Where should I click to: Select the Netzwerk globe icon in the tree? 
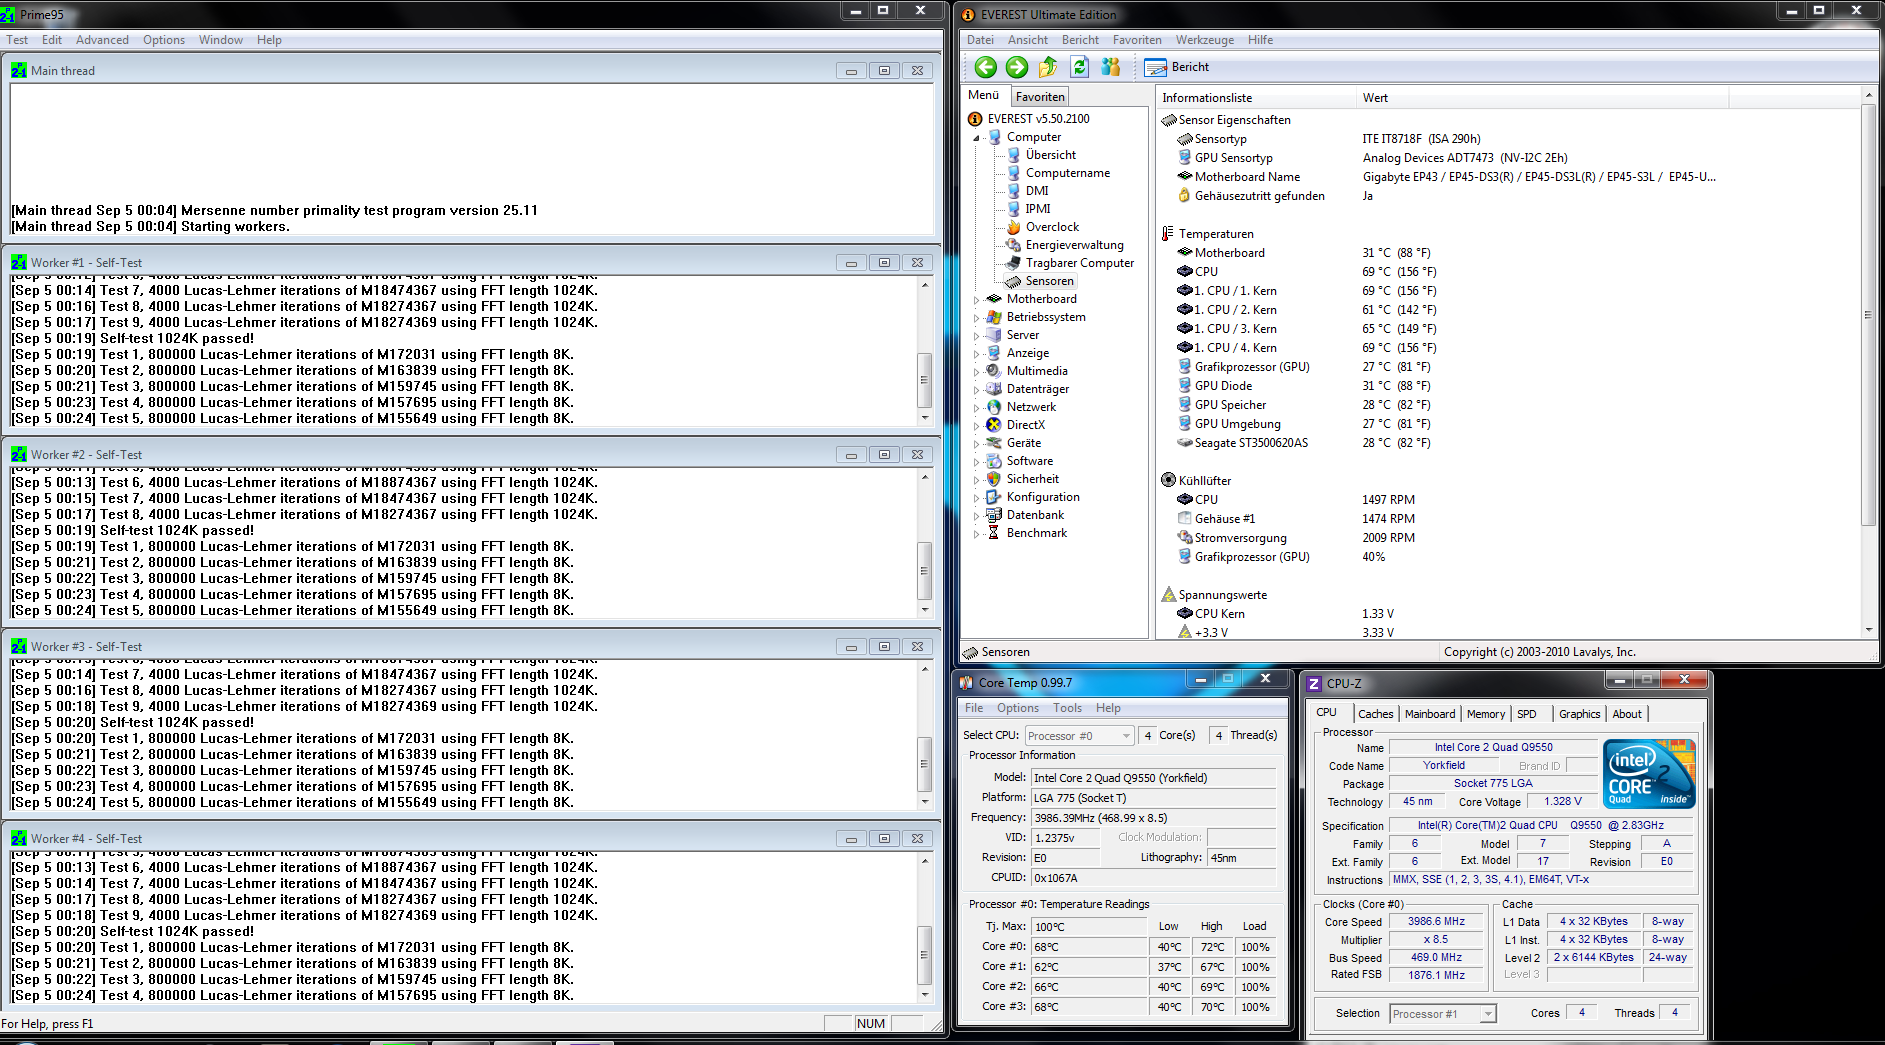pos(994,407)
